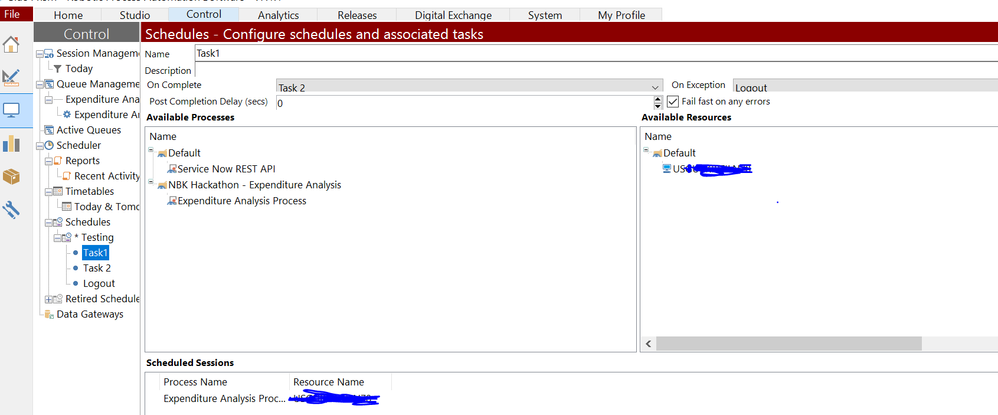Click the Active Queues icon

pyautogui.click(x=49, y=130)
